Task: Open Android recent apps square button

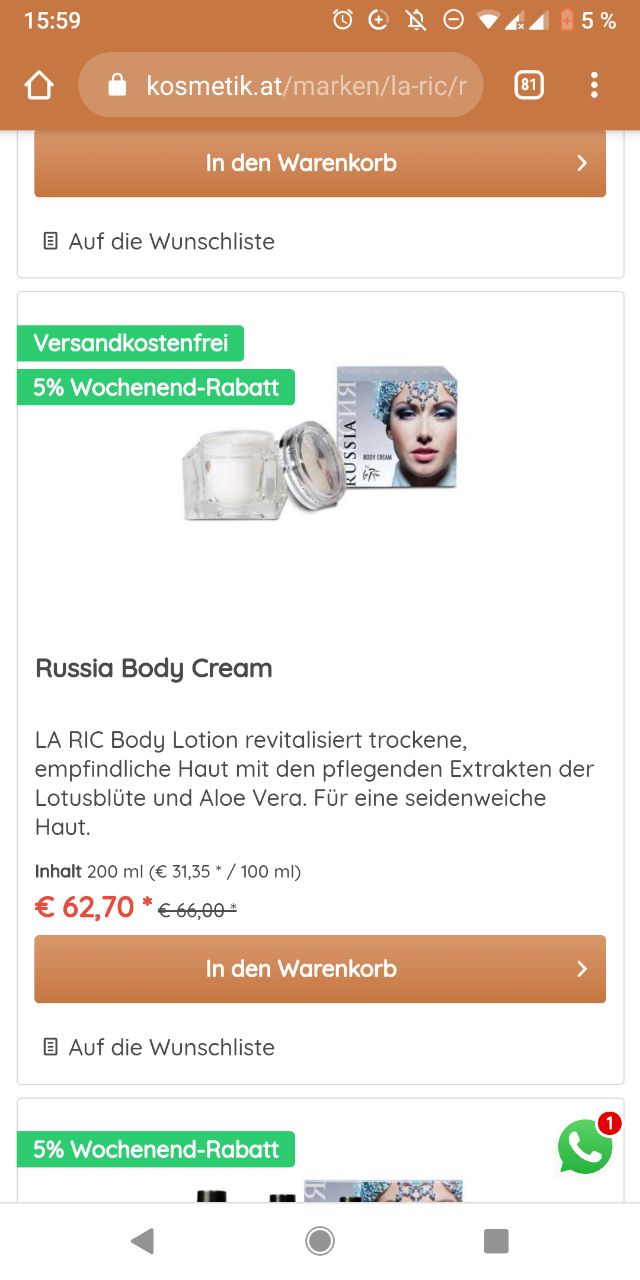Action: 496,1241
